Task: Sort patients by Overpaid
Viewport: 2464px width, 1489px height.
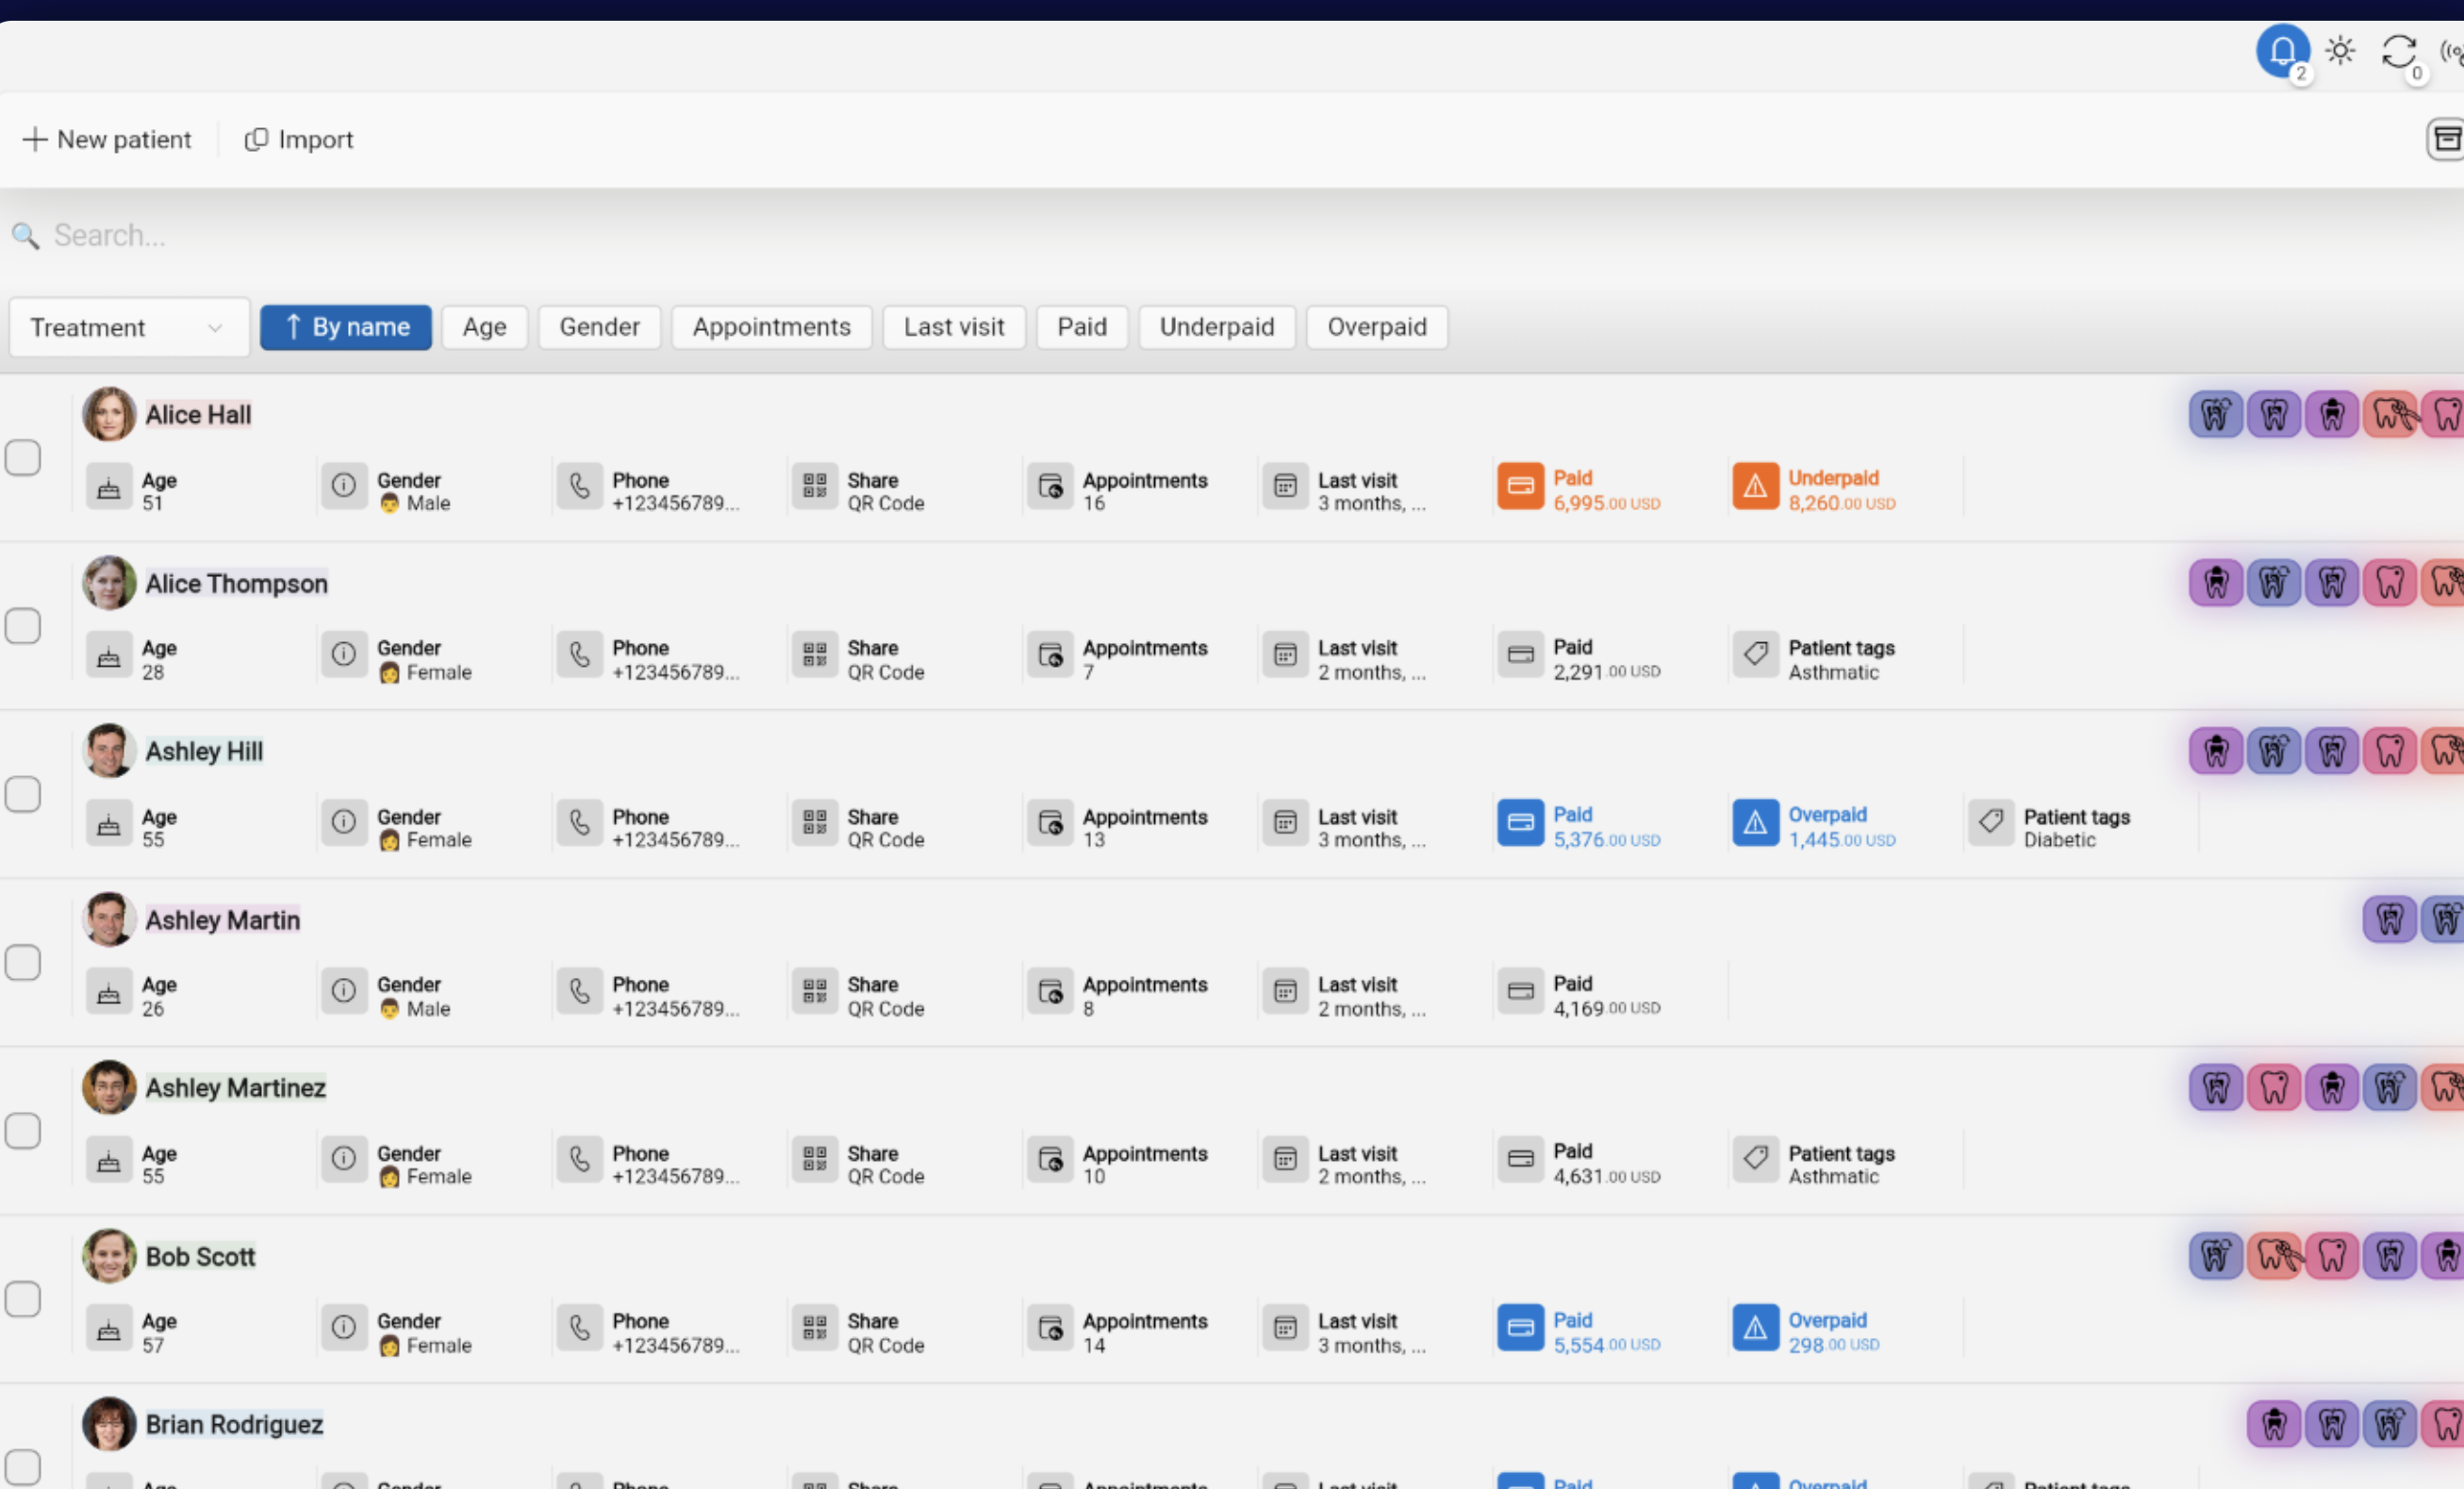Action: (1377, 327)
